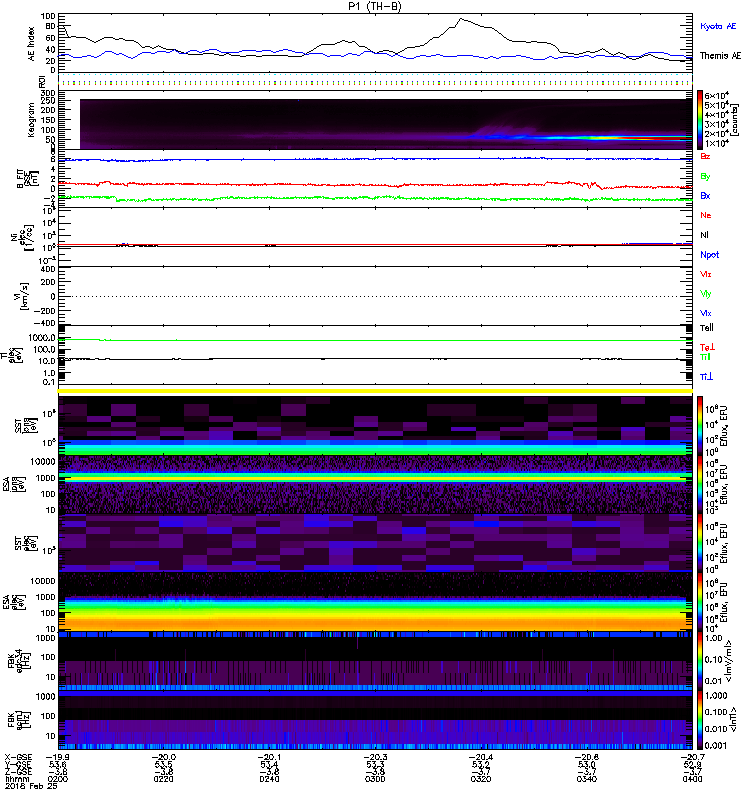Click the 0220 time tick label
Viewport: 750px width, 800px height.
pyautogui.click(x=163, y=779)
